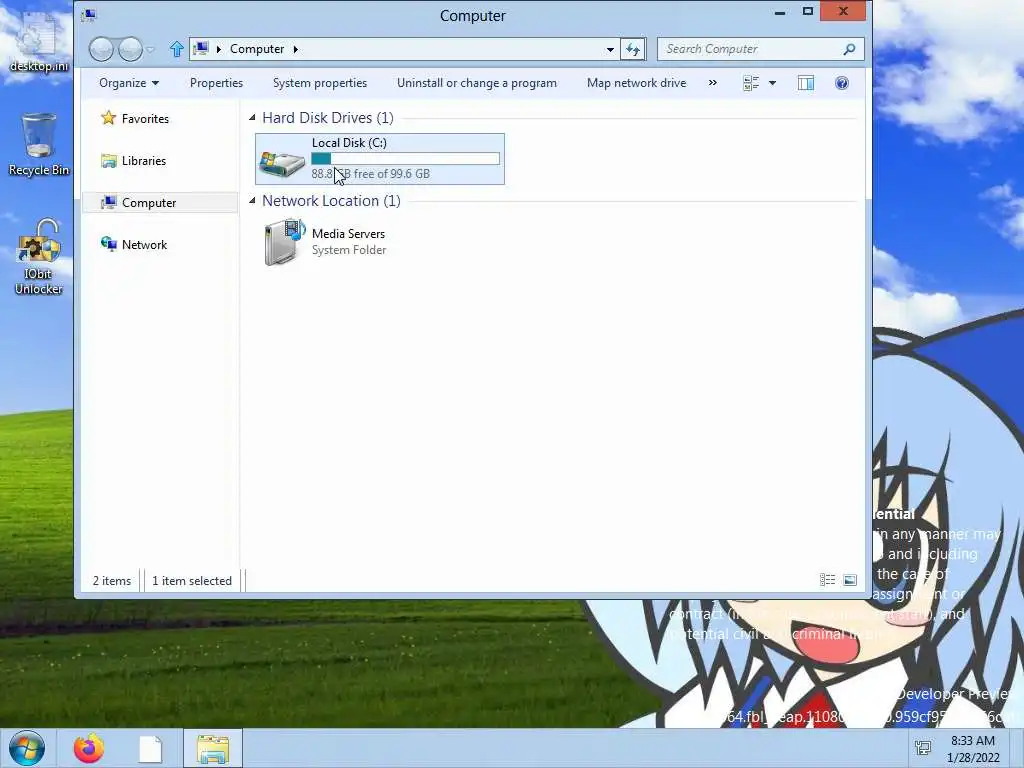Switch to large icons view in status bar
This screenshot has width=1024, height=768.
click(850, 580)
